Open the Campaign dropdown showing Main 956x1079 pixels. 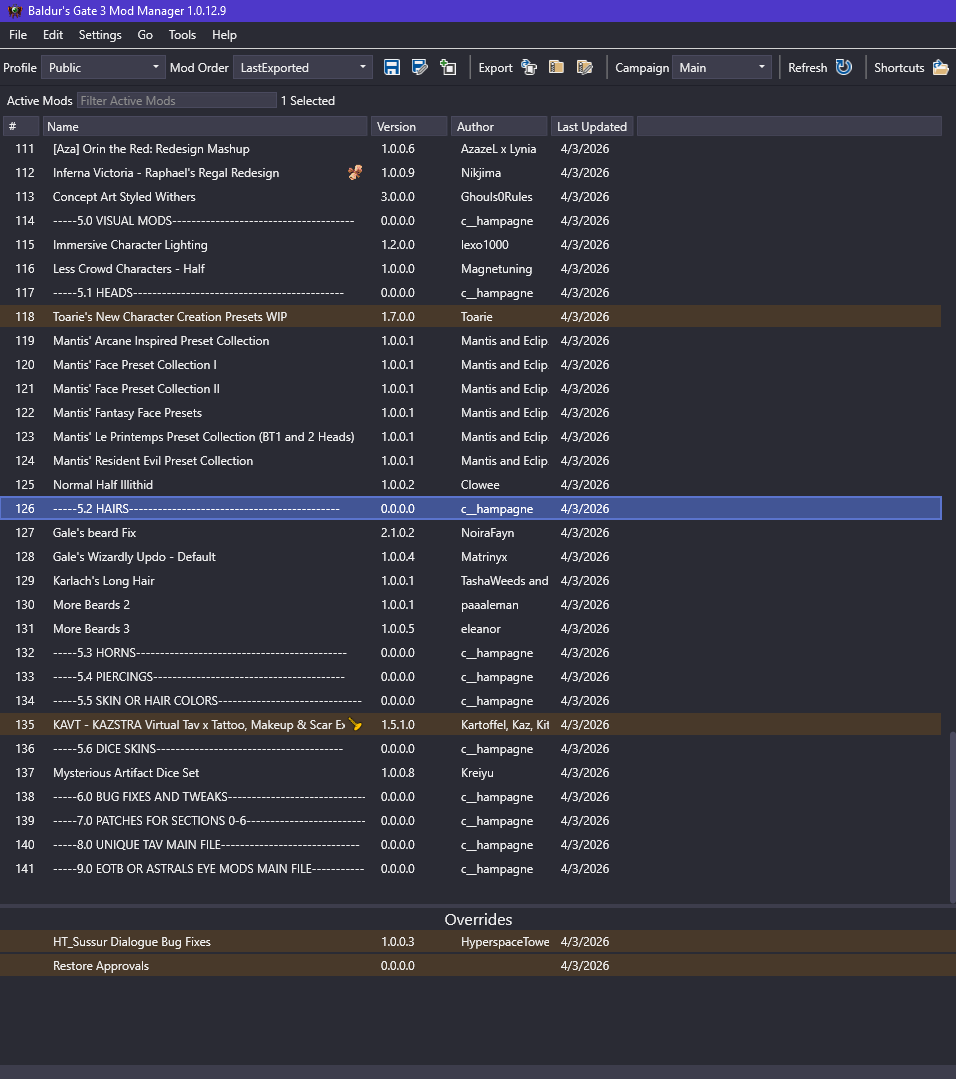point(721,67)
